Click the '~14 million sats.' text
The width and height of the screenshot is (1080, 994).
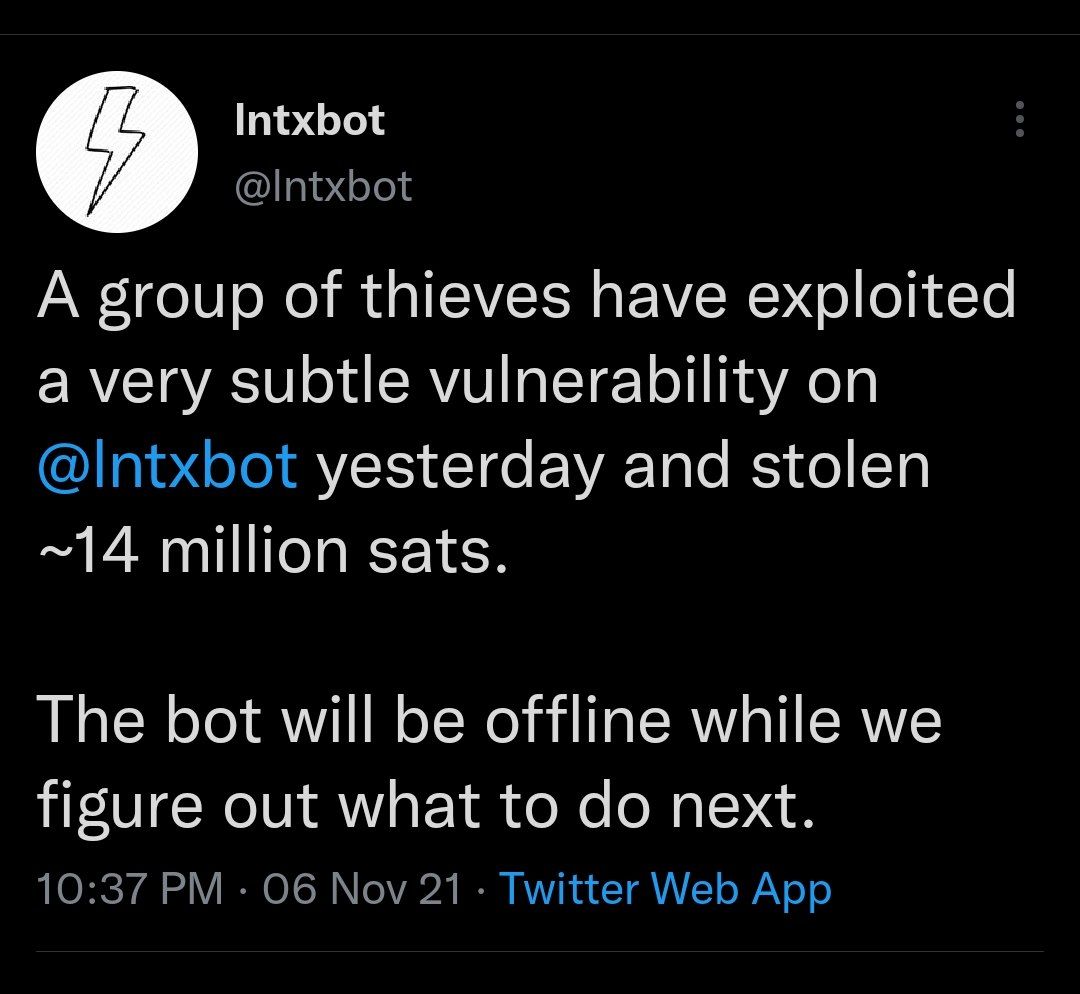click(x=273, y=552)
